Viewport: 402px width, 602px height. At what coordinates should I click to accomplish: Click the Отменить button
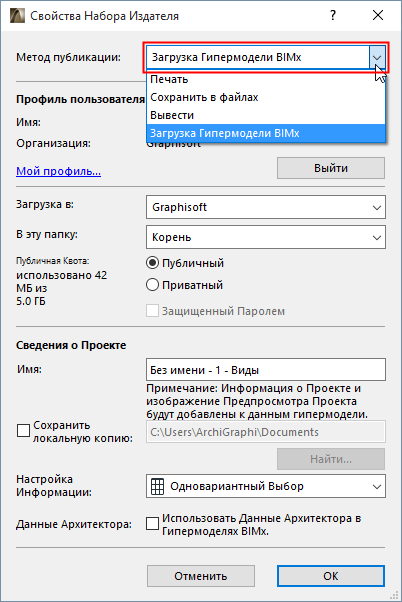pos(200,576)
